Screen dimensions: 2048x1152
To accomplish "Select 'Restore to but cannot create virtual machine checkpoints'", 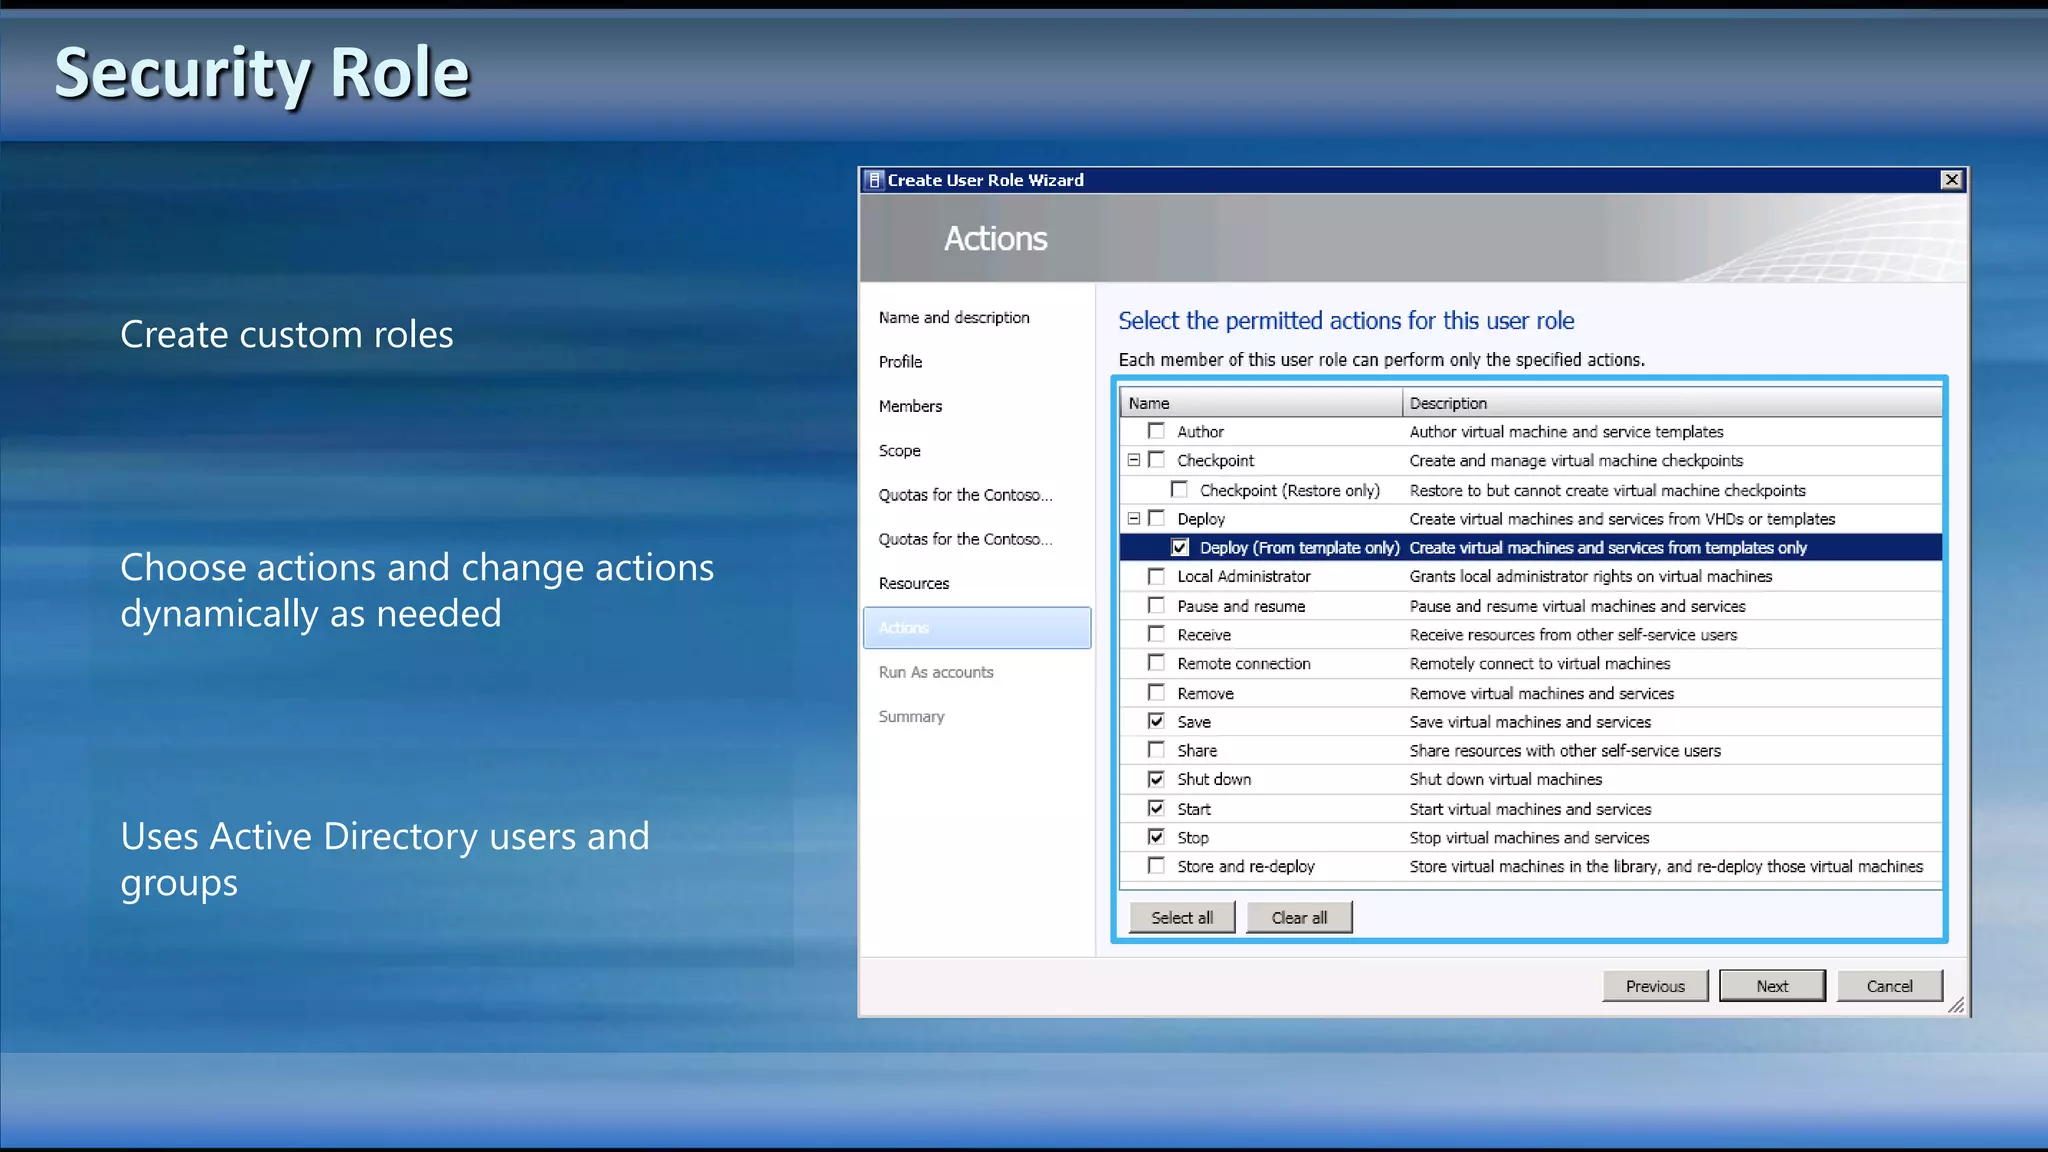I will (x=1607, y=490).
